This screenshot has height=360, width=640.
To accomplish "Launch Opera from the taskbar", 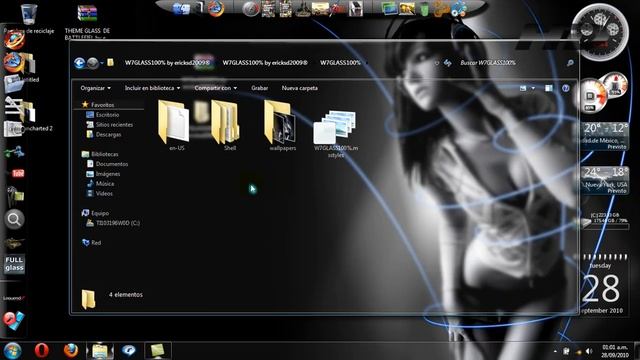I will [42, 351].
